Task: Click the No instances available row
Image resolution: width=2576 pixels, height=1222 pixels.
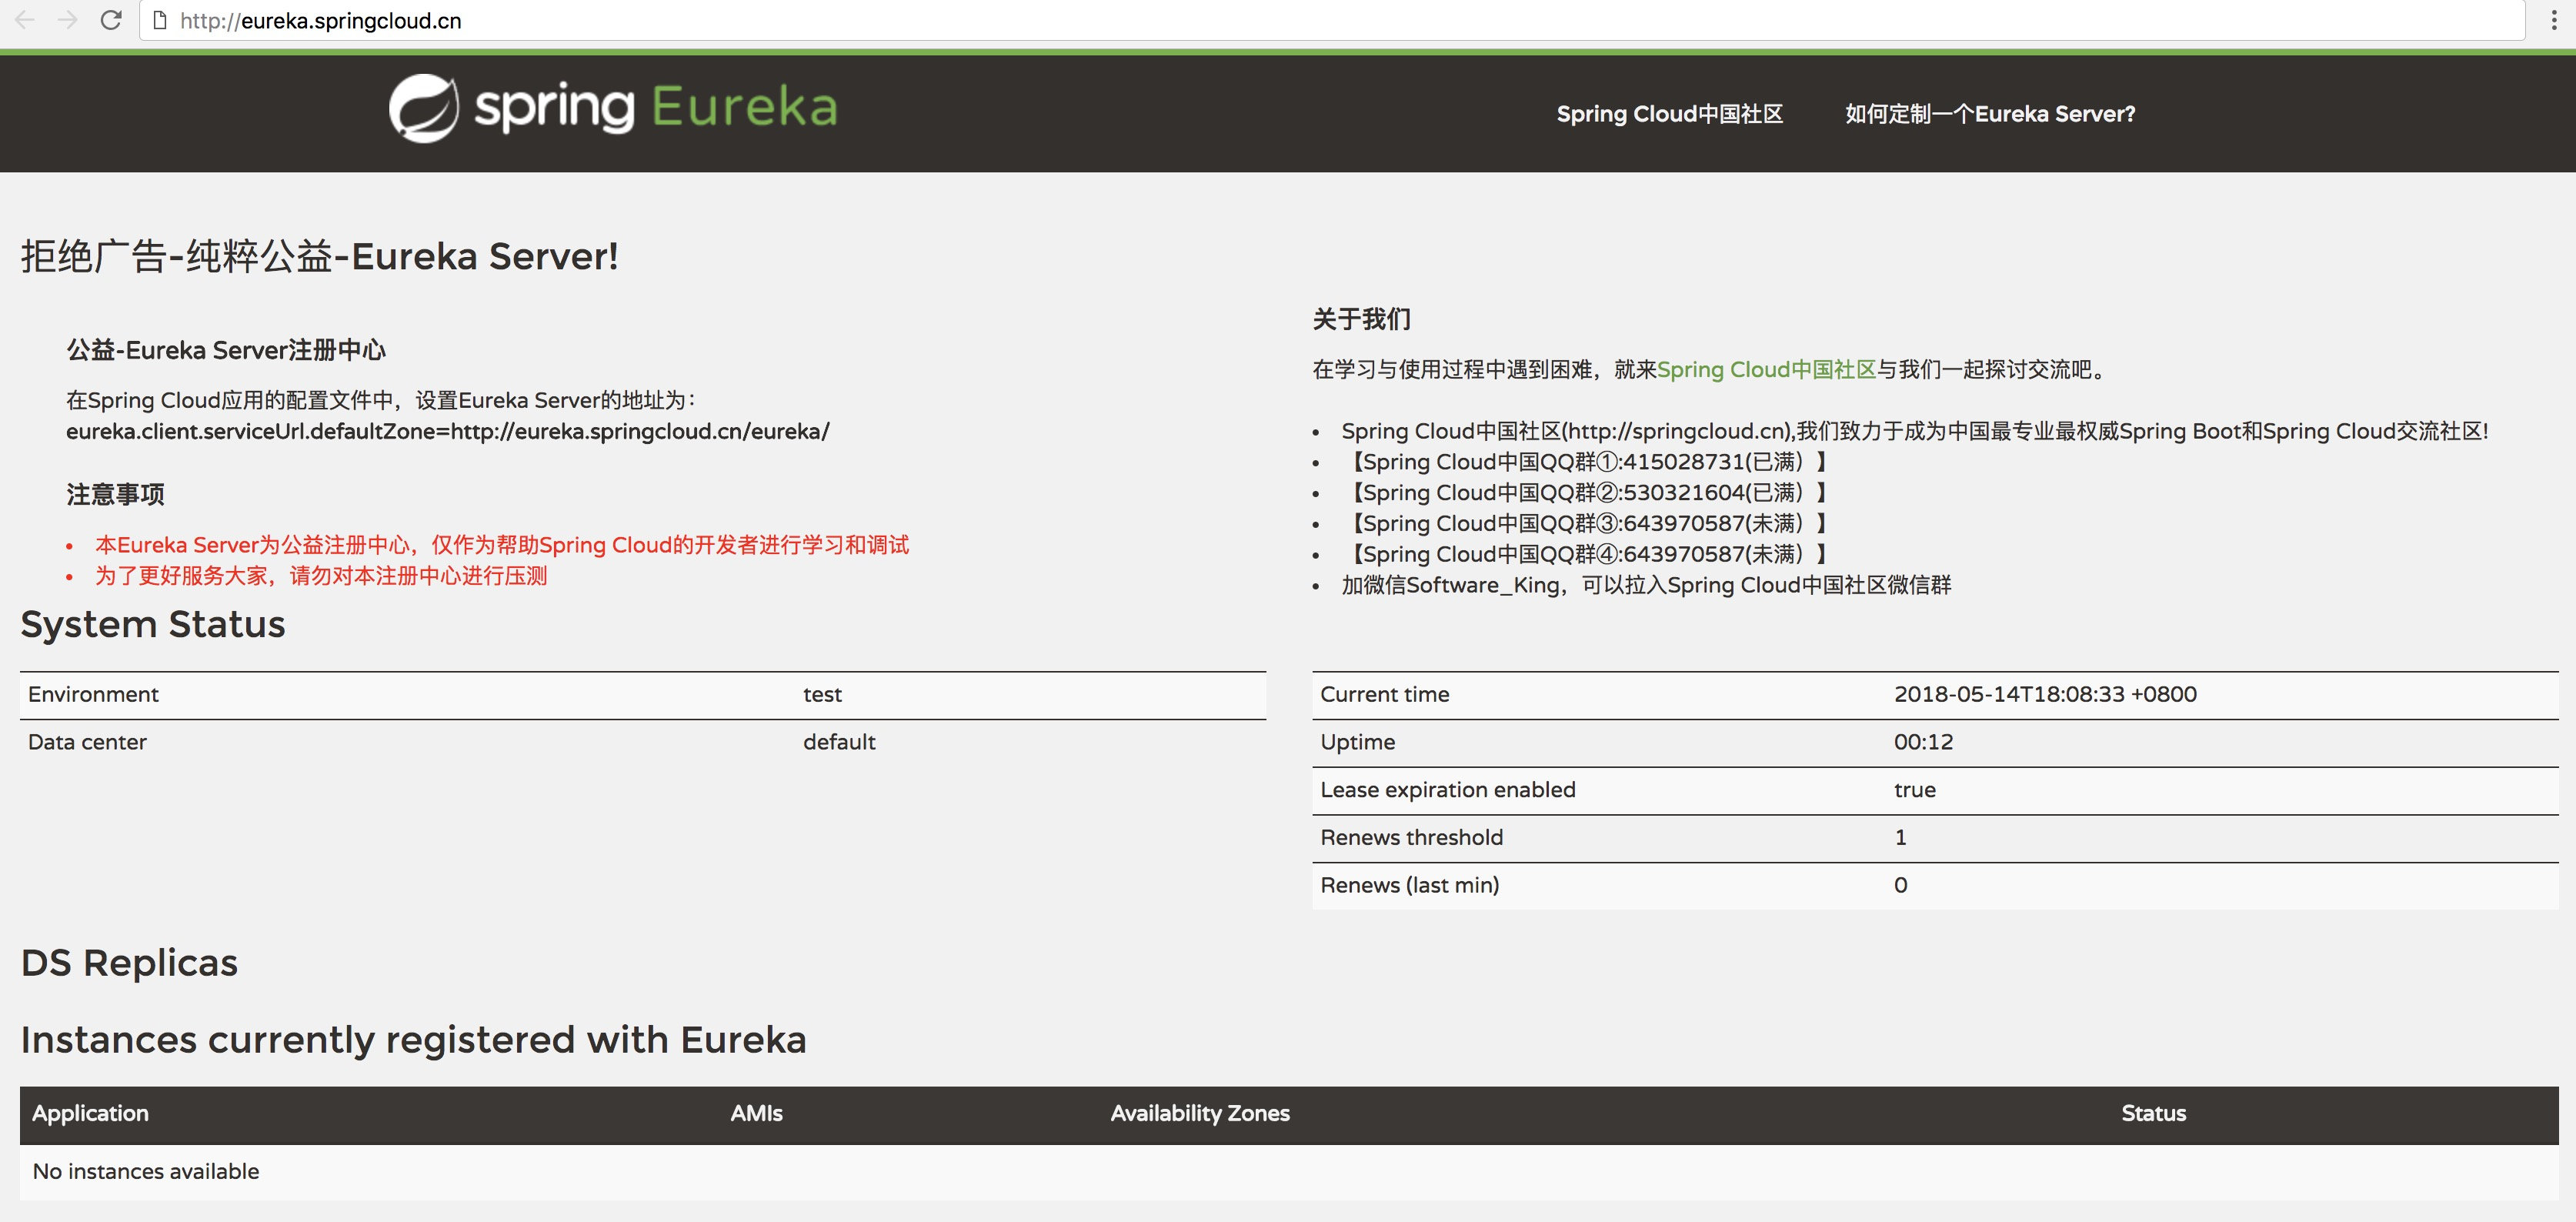Action: click(x=146, y=1171)
